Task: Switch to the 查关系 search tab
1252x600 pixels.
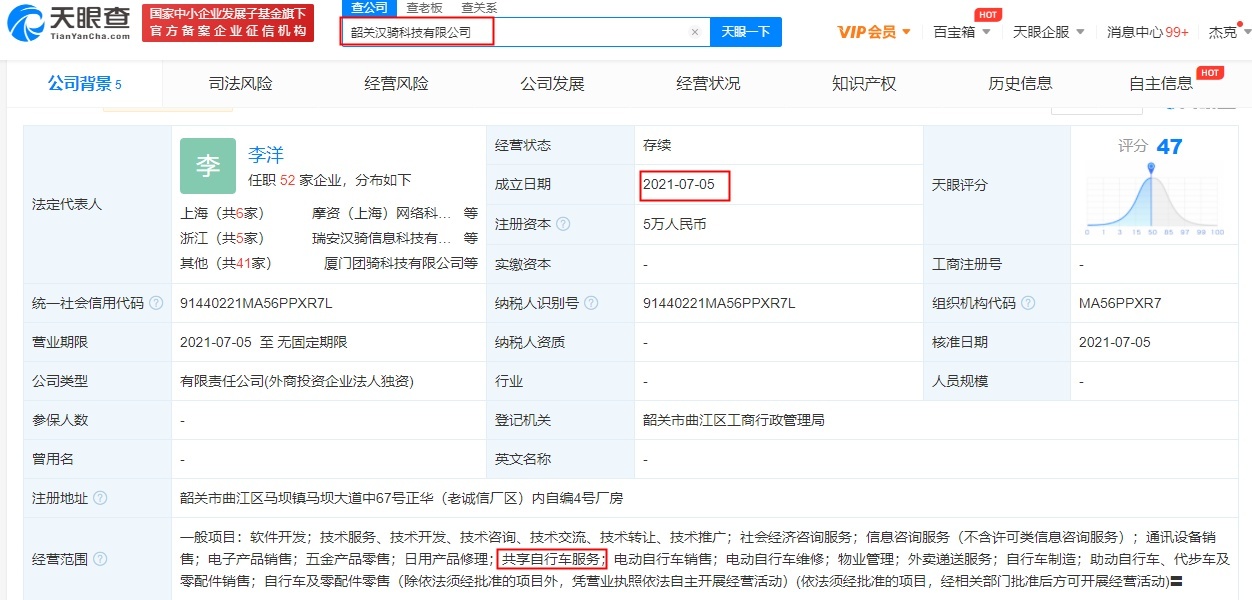Action: (x=479, y=7)
